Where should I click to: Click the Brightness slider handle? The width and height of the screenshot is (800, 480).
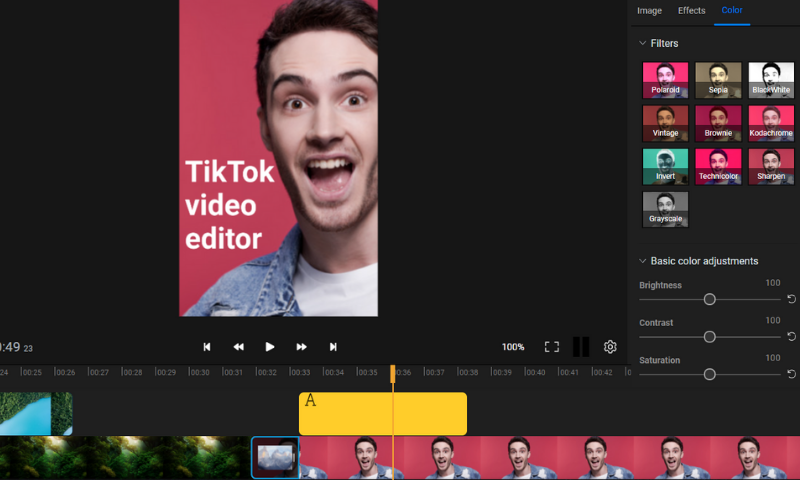pyautogui.click(x=709, y=299)
